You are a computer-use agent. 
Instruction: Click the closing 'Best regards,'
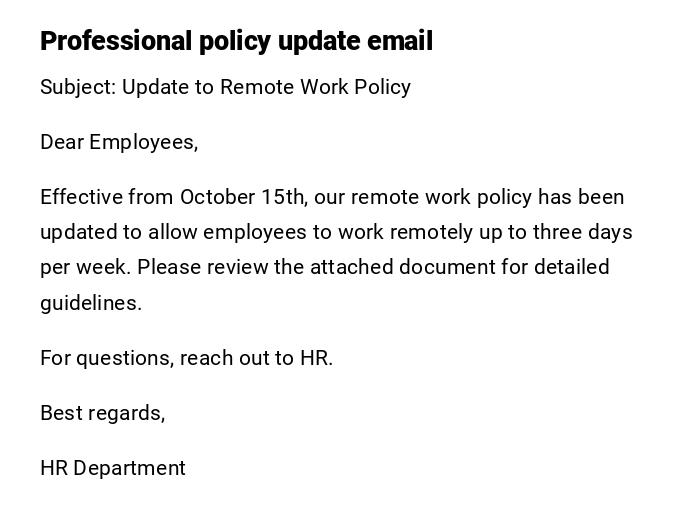[x=102, y=413]
